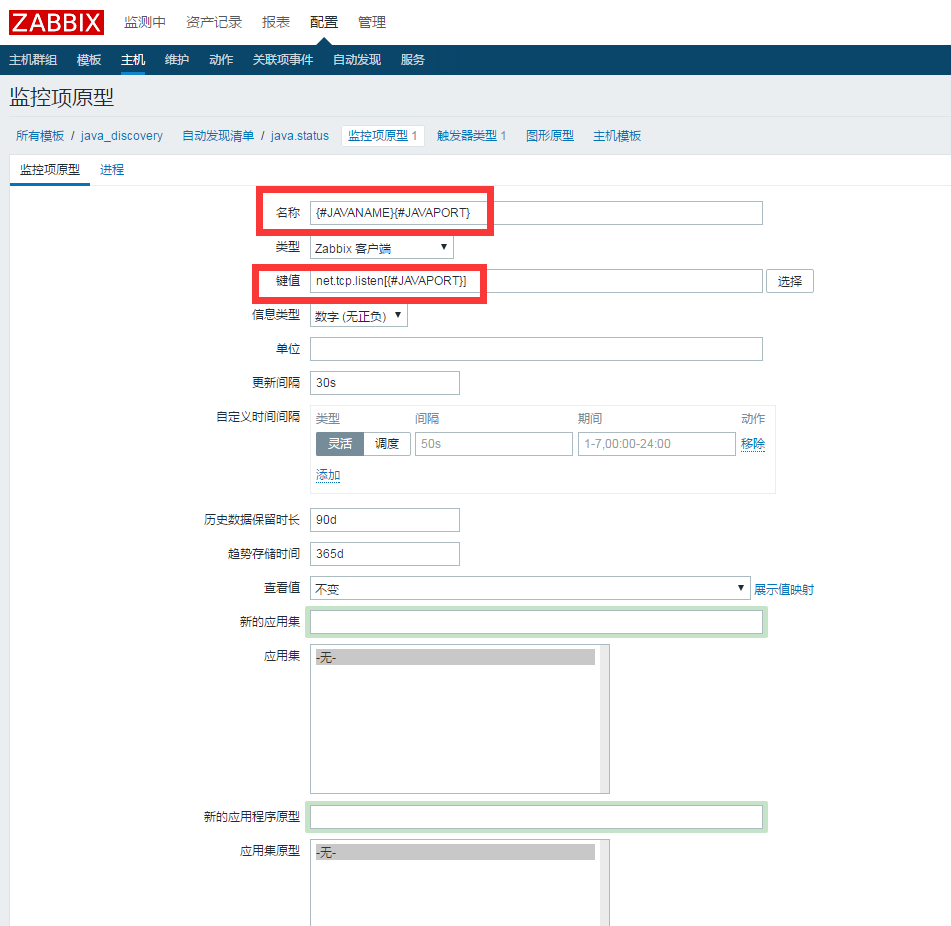Open the 管理 top menu
Screen dimensions: 951x926
click(x=372, y=22)
